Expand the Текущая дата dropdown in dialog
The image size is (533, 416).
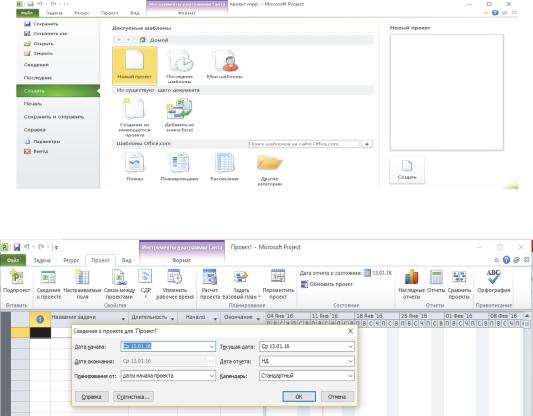pyautogui.click(x=350, y=347)
